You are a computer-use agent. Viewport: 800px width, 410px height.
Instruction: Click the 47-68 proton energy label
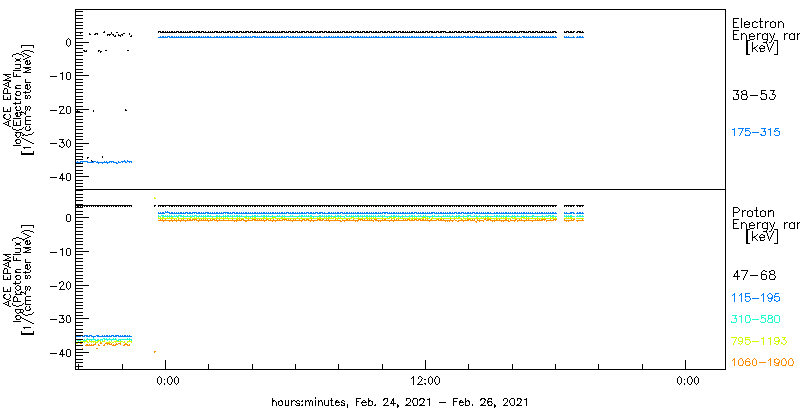[x=754, y=276]
